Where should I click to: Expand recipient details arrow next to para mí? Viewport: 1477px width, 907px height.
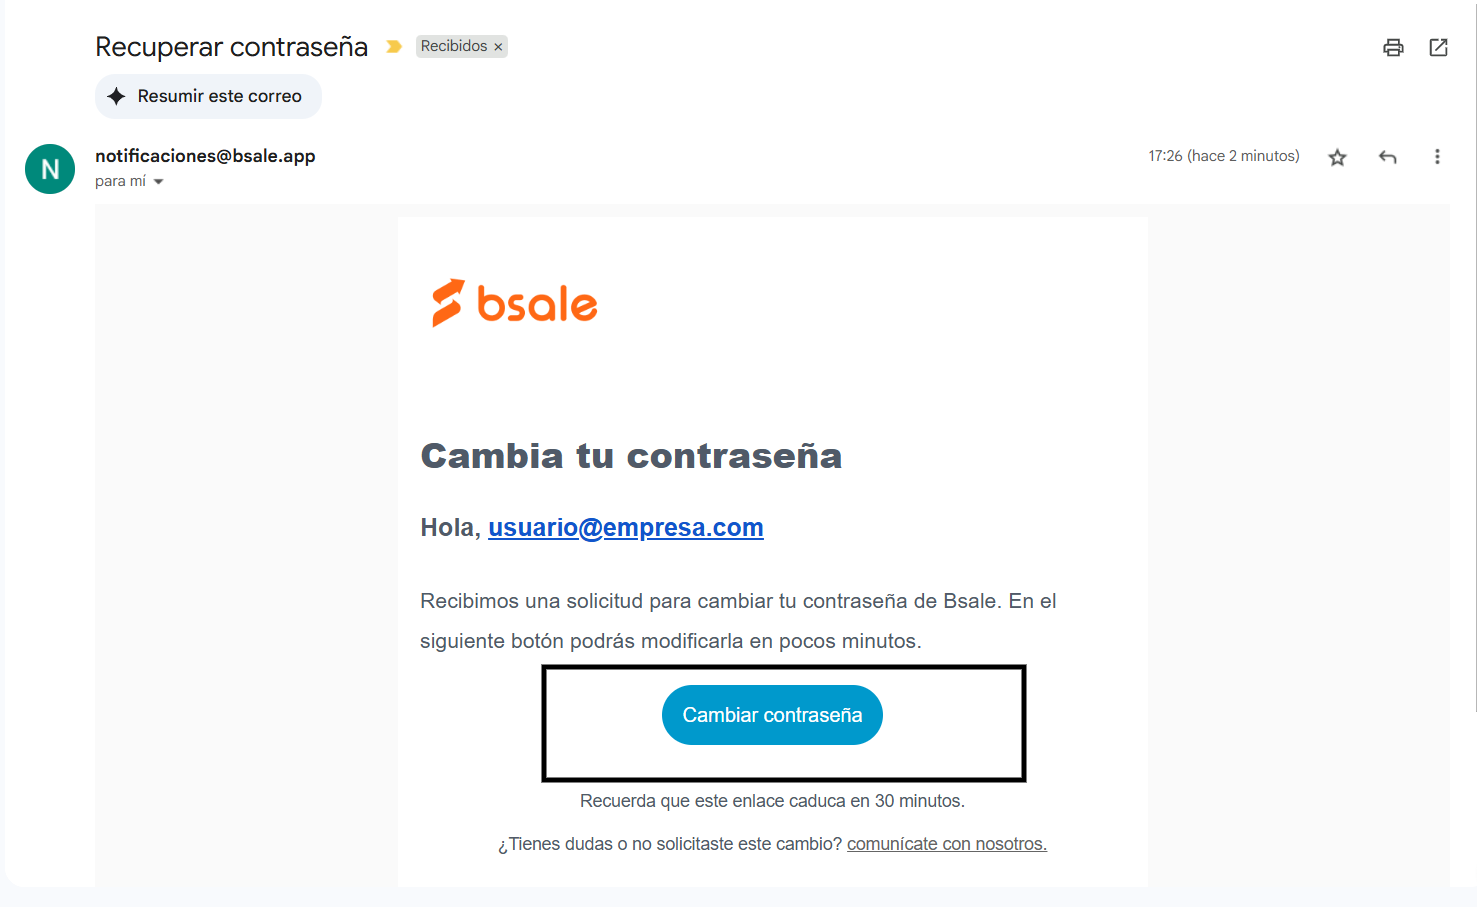click(158, 182)
